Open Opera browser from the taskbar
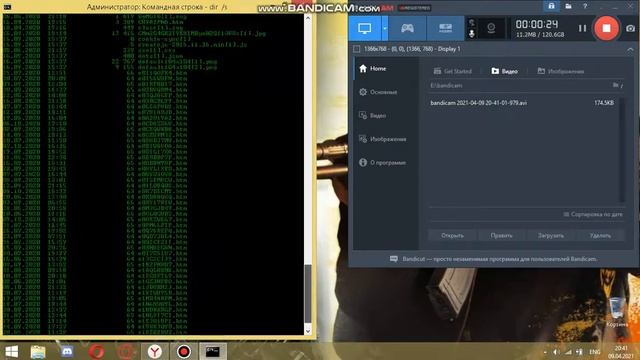The height and width of the screenshot is (360, 640). tap(97, 351)
